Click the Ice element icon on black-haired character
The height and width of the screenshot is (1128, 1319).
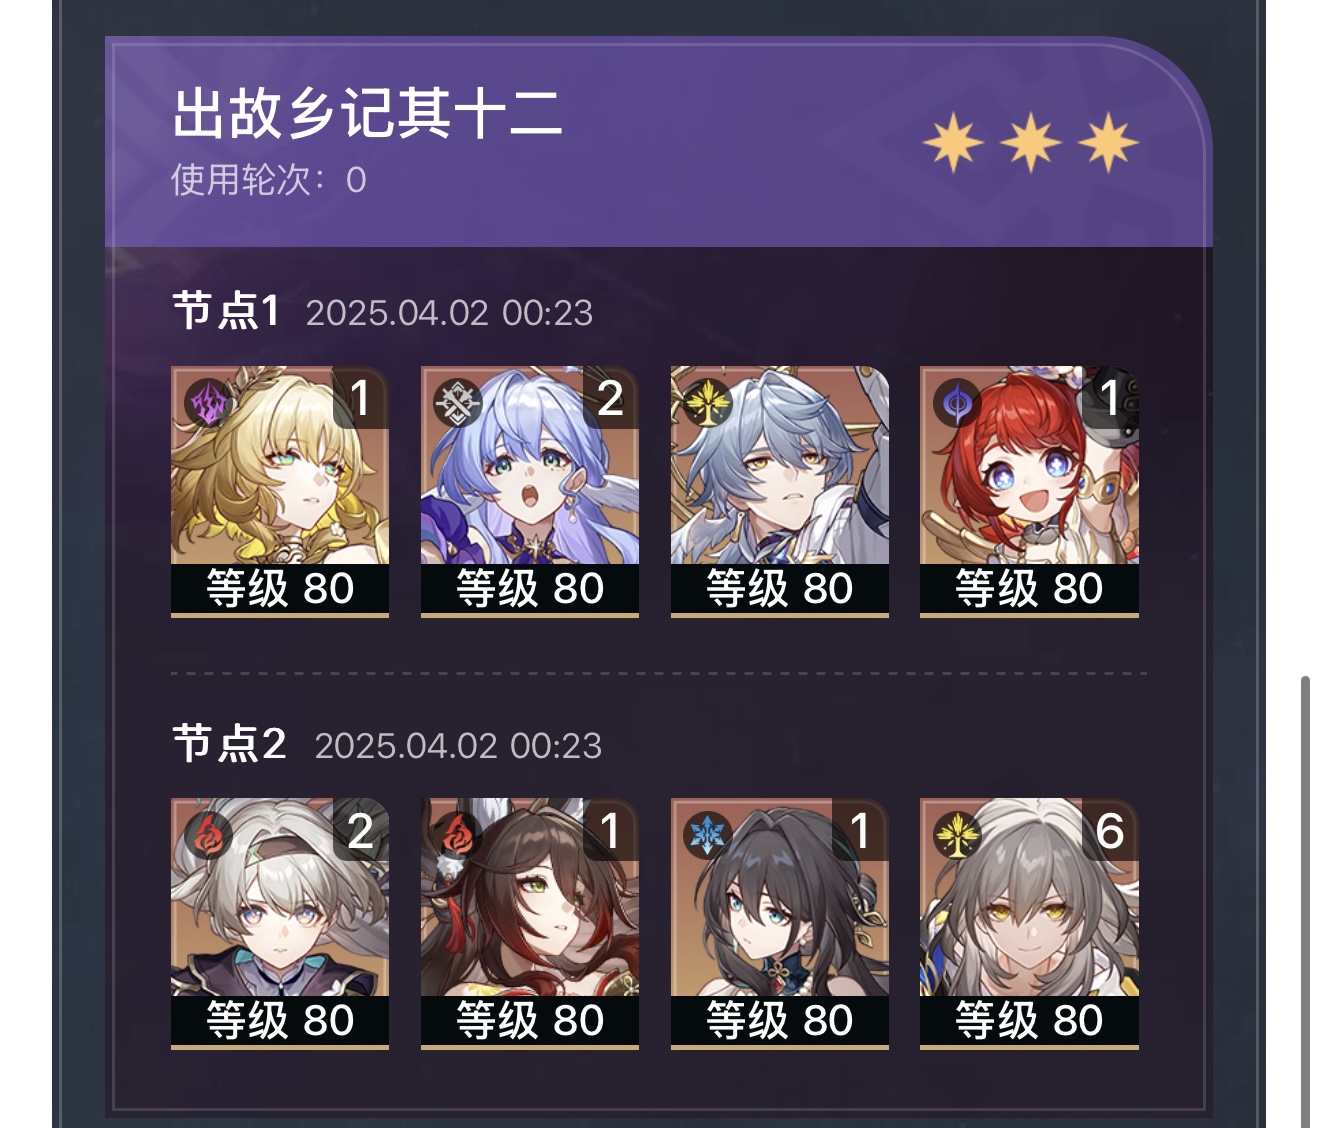click(707, 836)
